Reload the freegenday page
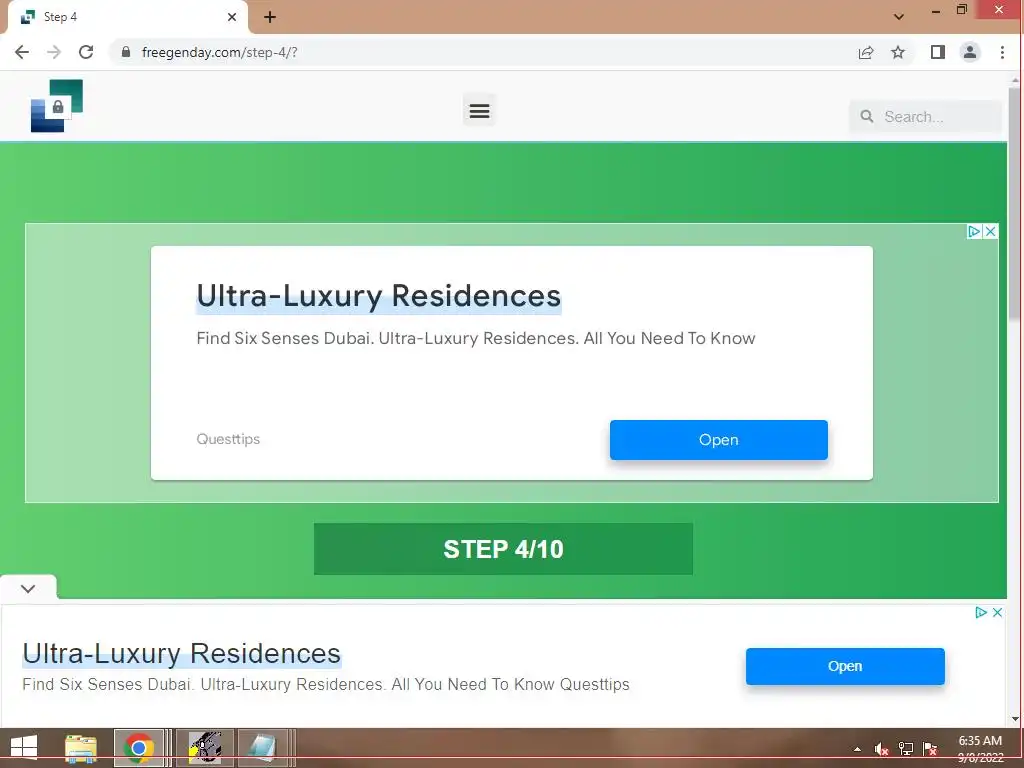The height and width of the screenshot is (768, 1024). click(86, 52)
